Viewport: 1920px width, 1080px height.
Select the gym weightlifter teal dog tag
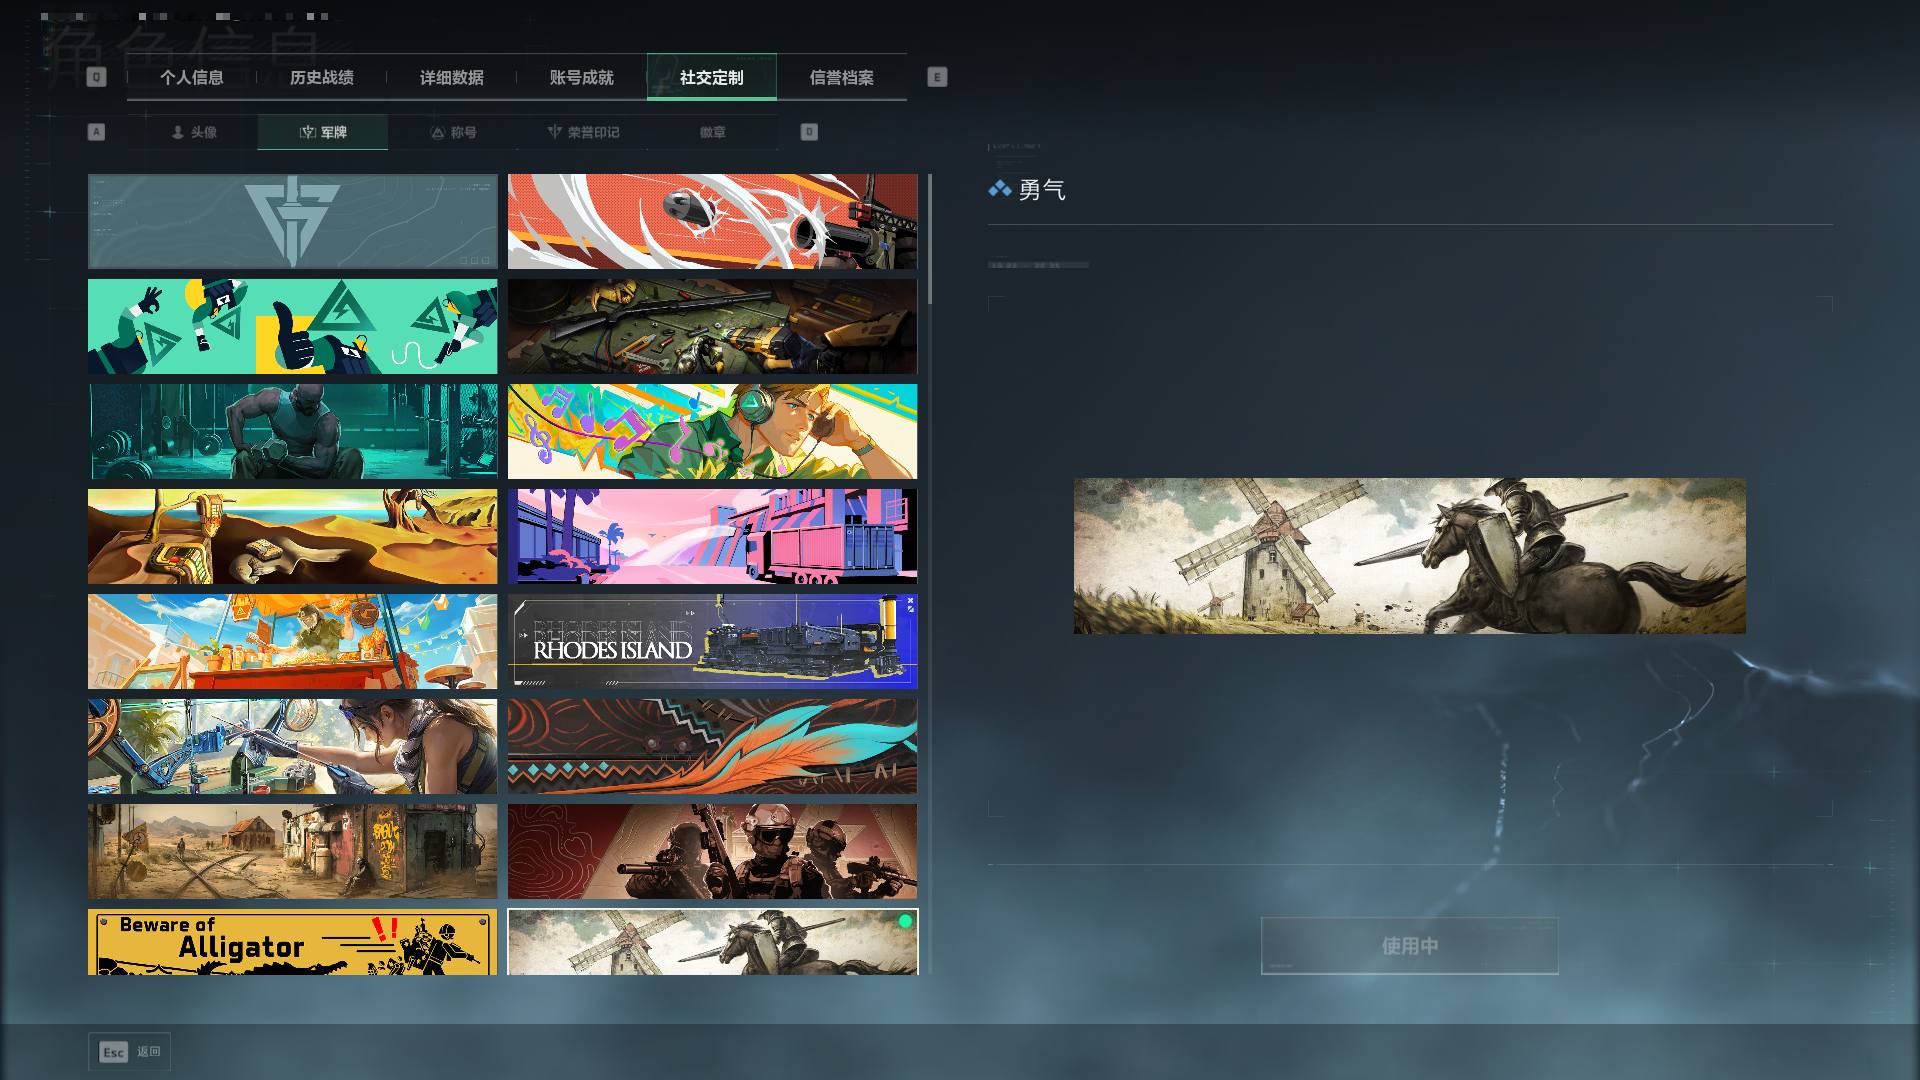click(293, 432)
